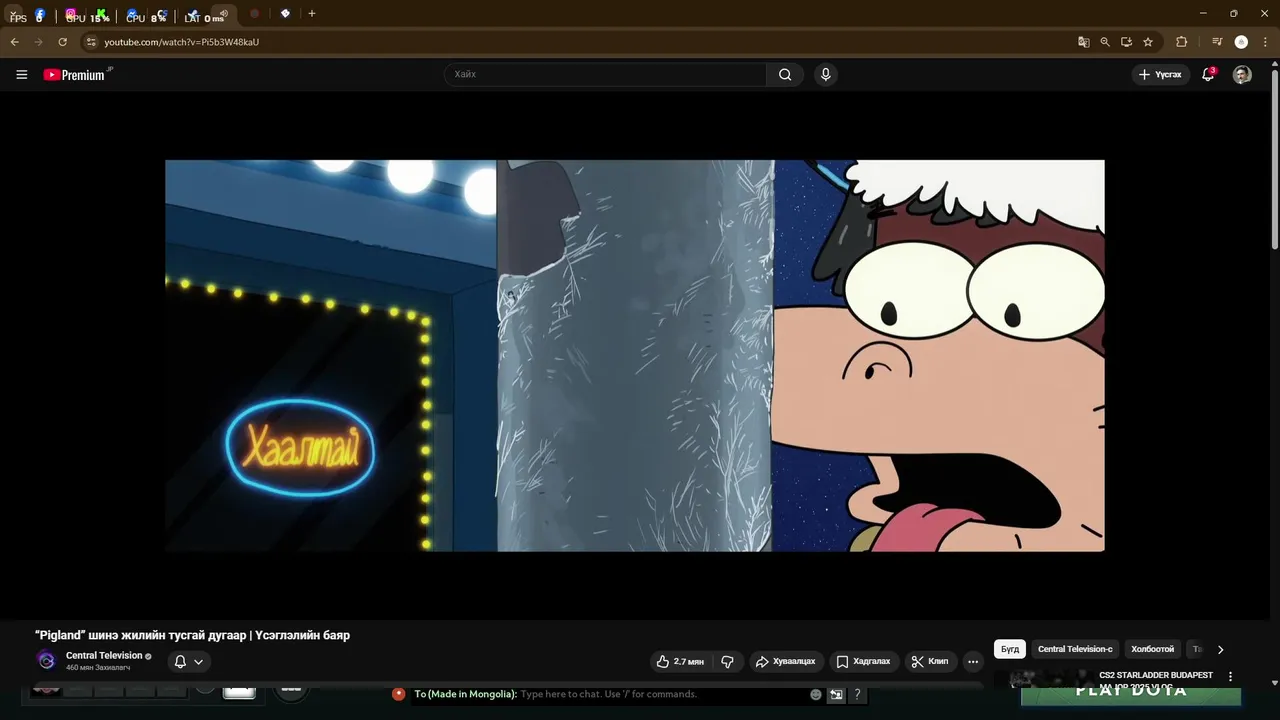
Task: Open chat help question mark
Action: coord(857,694)
